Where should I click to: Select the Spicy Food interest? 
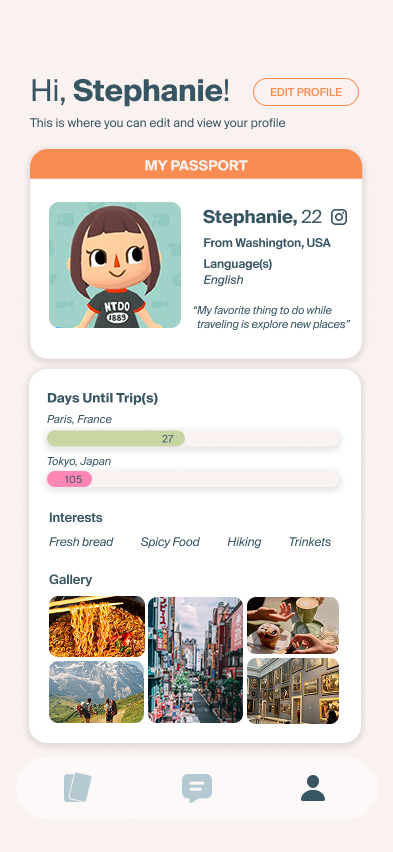(x=170, y=542)
